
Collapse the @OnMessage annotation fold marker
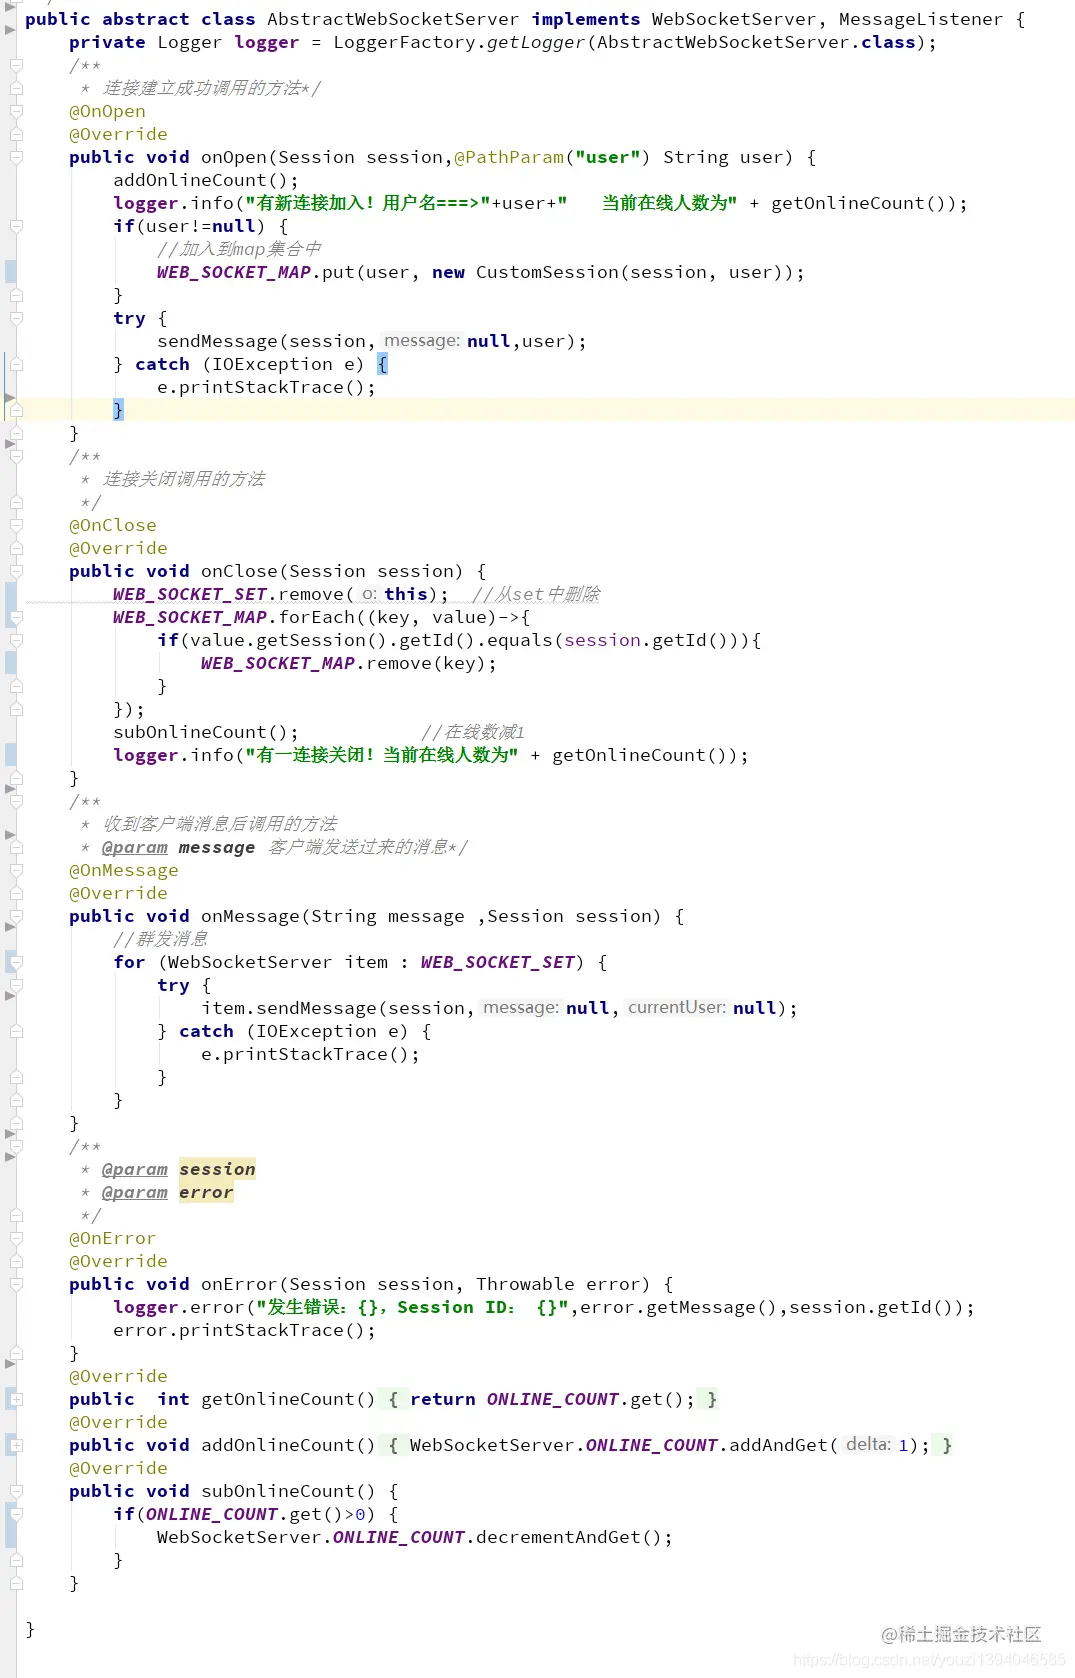coord(16,870)
